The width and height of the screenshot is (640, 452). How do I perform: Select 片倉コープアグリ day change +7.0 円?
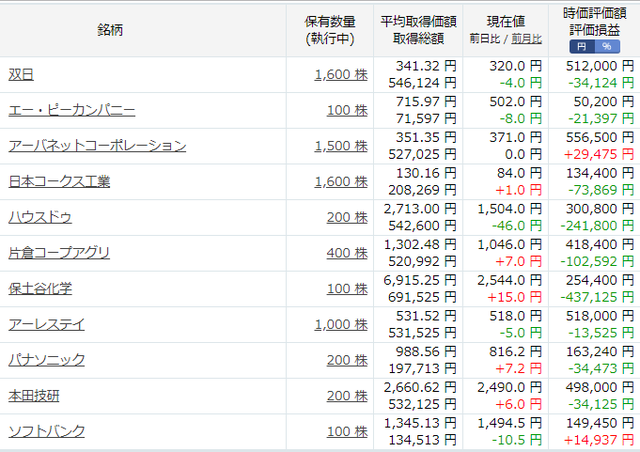coord(518,261)
